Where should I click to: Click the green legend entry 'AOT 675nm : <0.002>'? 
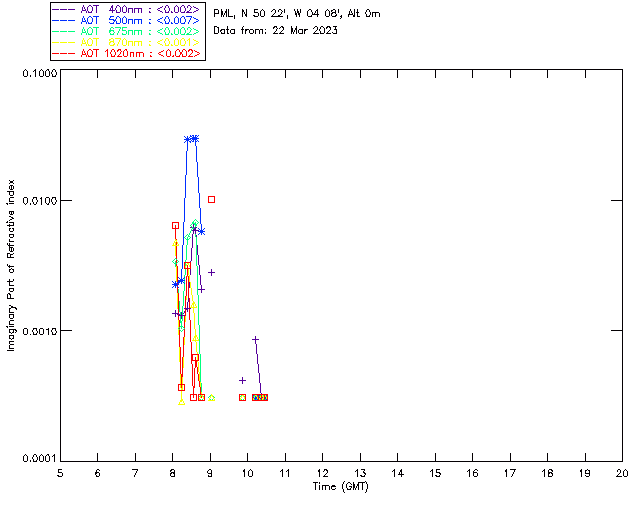pos(127,31)
